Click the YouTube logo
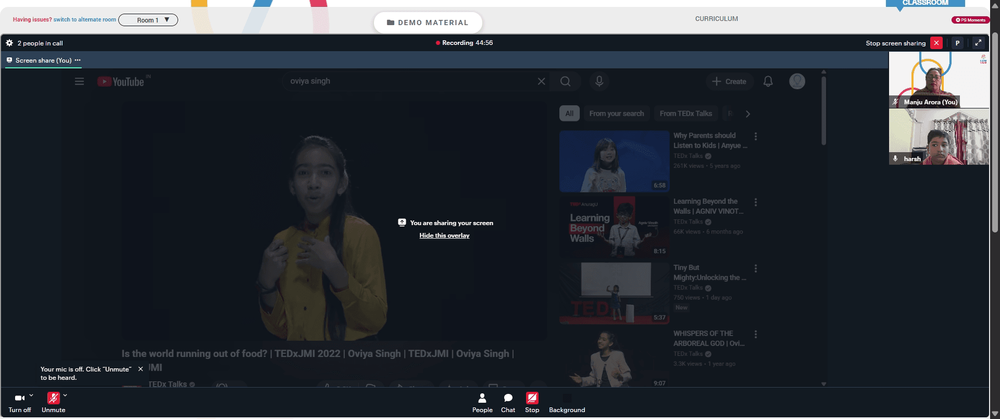The width and height of the screenshot is (1000, 419). [x=121, y=81]
